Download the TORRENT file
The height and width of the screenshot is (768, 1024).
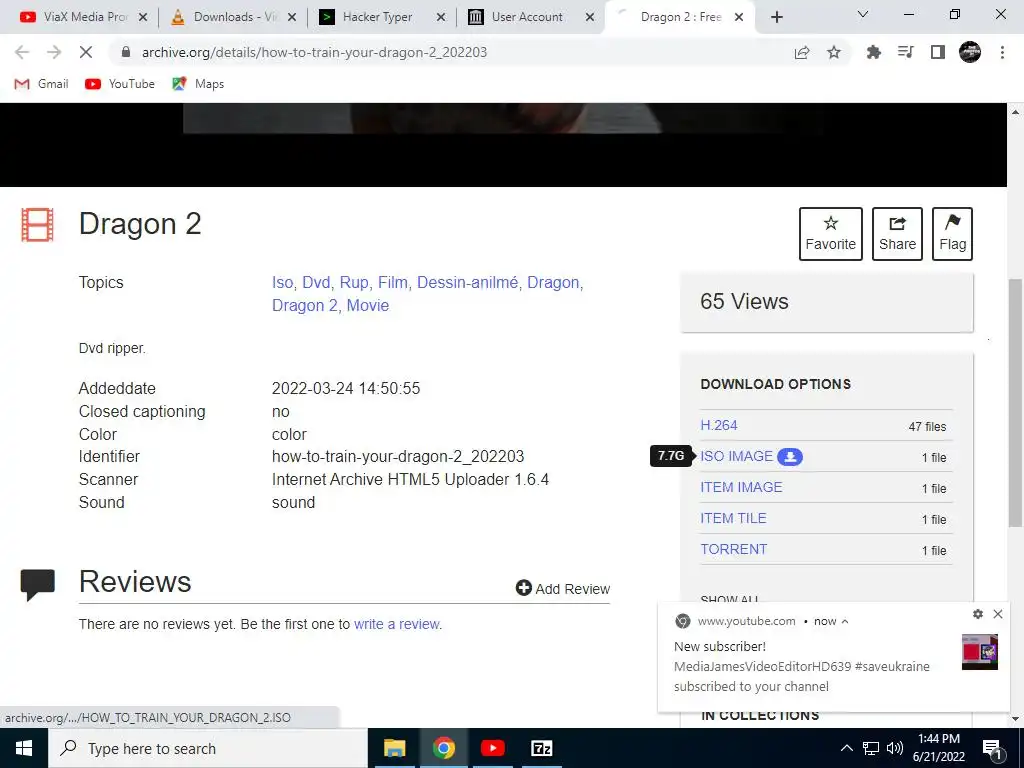(734, 549)
